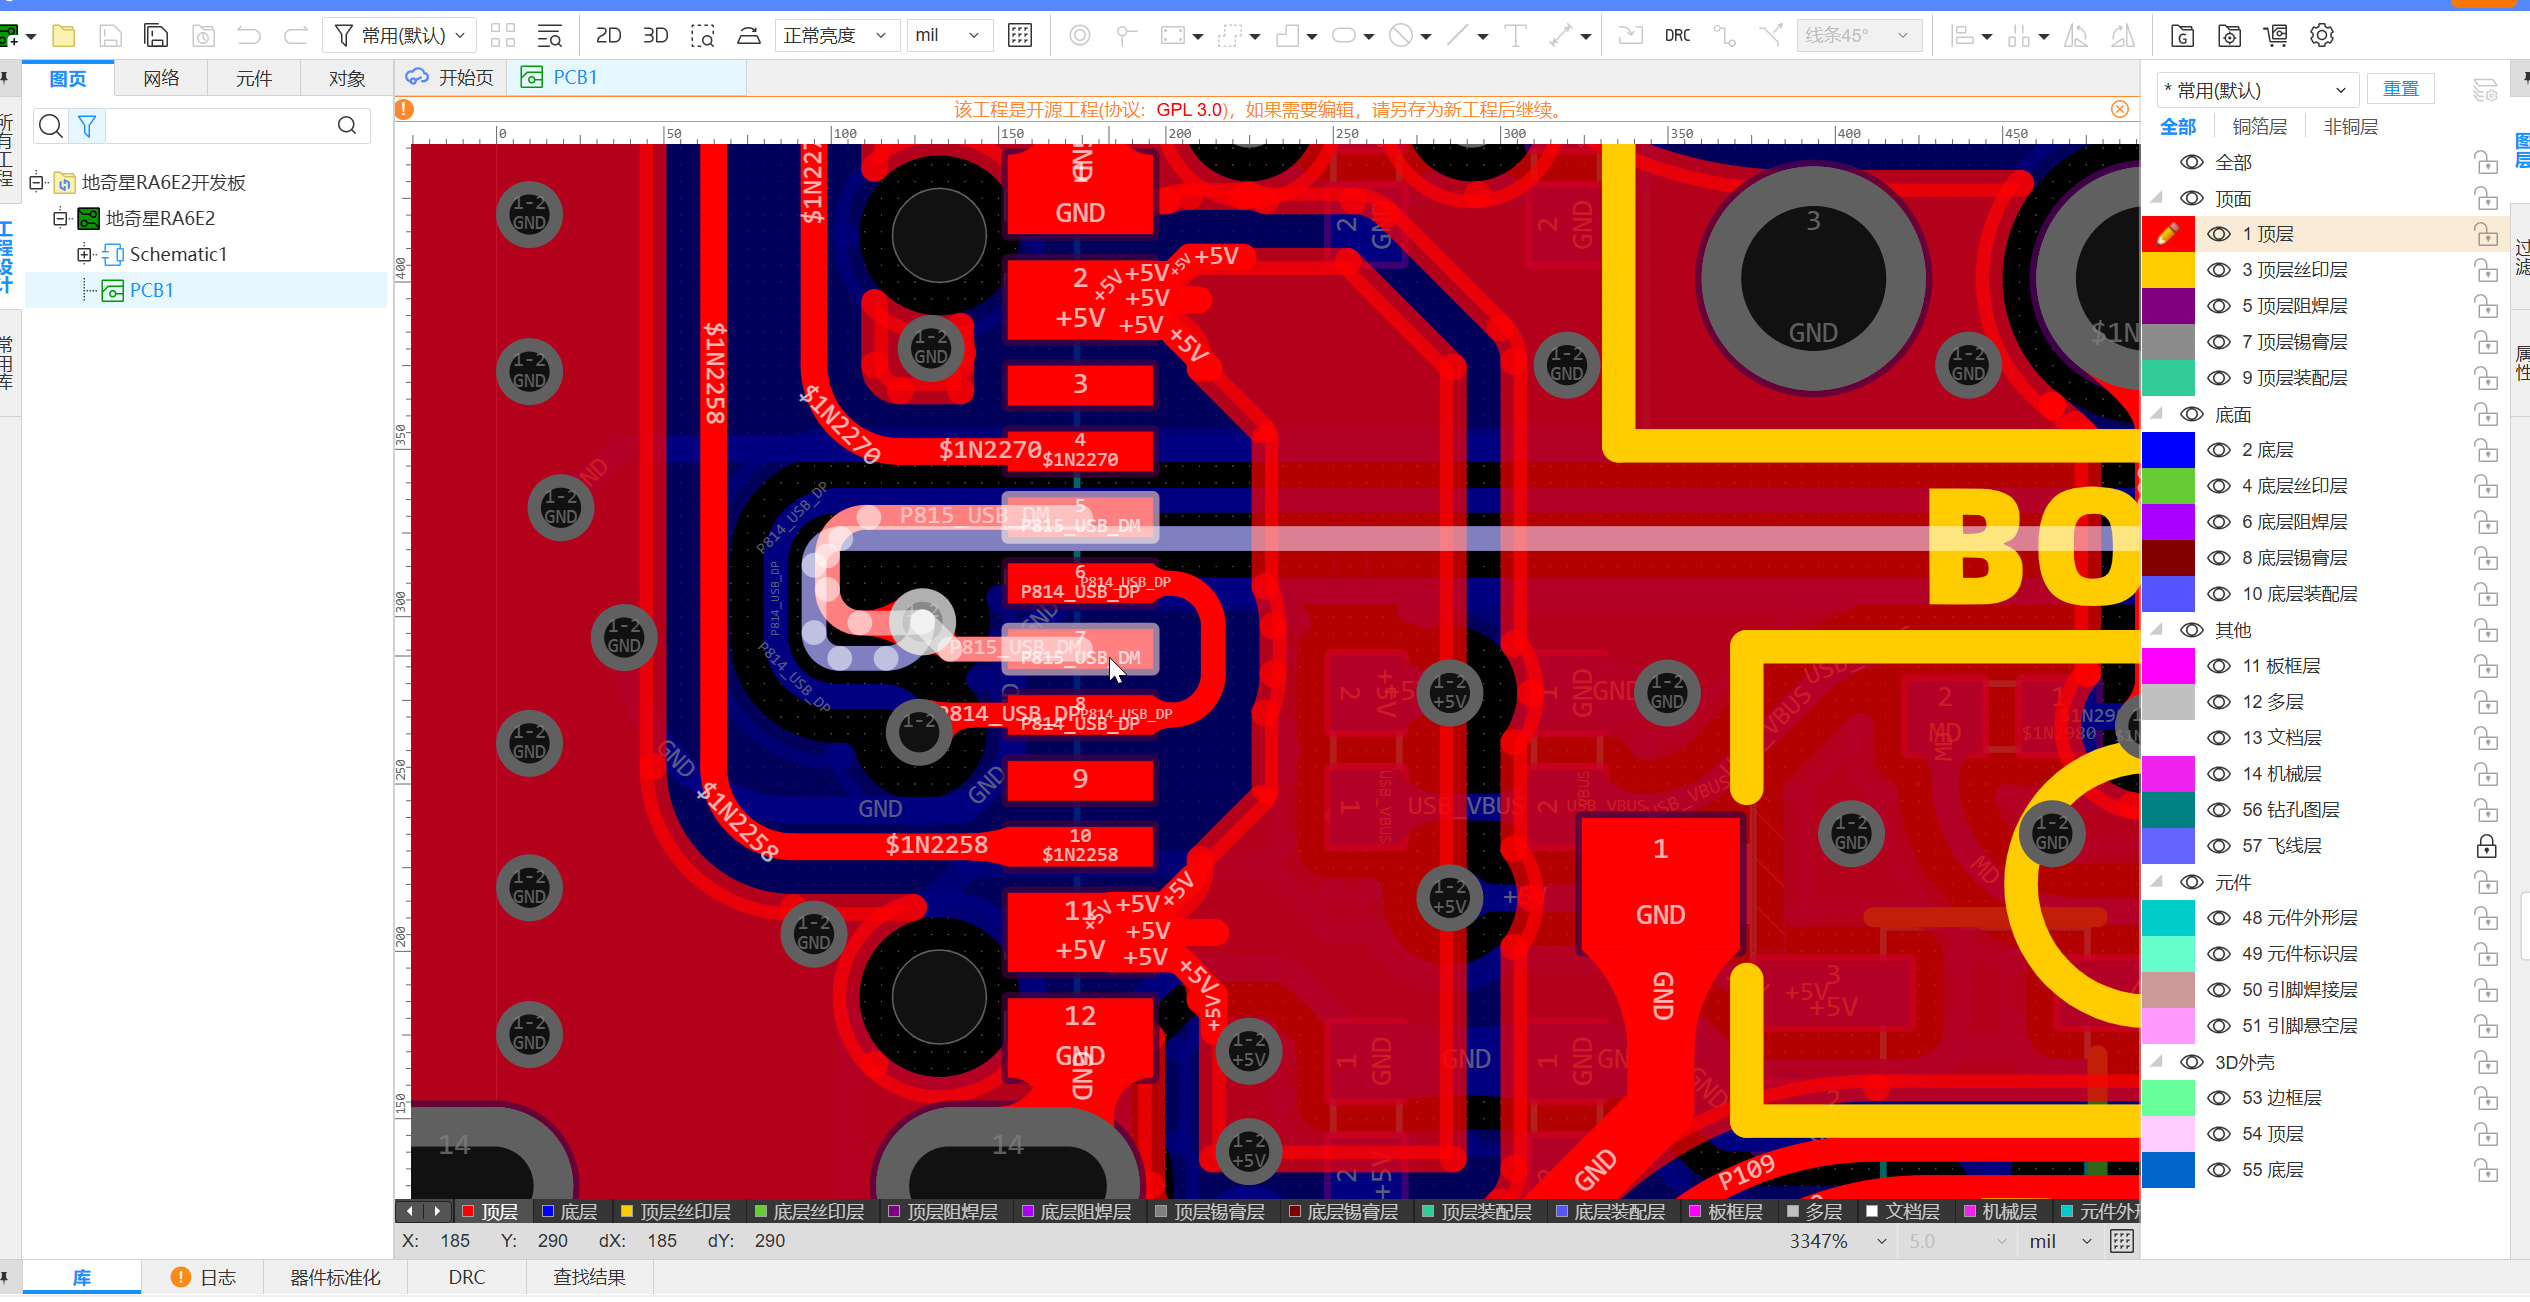Click the filter funnel in search panel
This screenshot has width=2530, height=1302.
(x=87, y=126)
